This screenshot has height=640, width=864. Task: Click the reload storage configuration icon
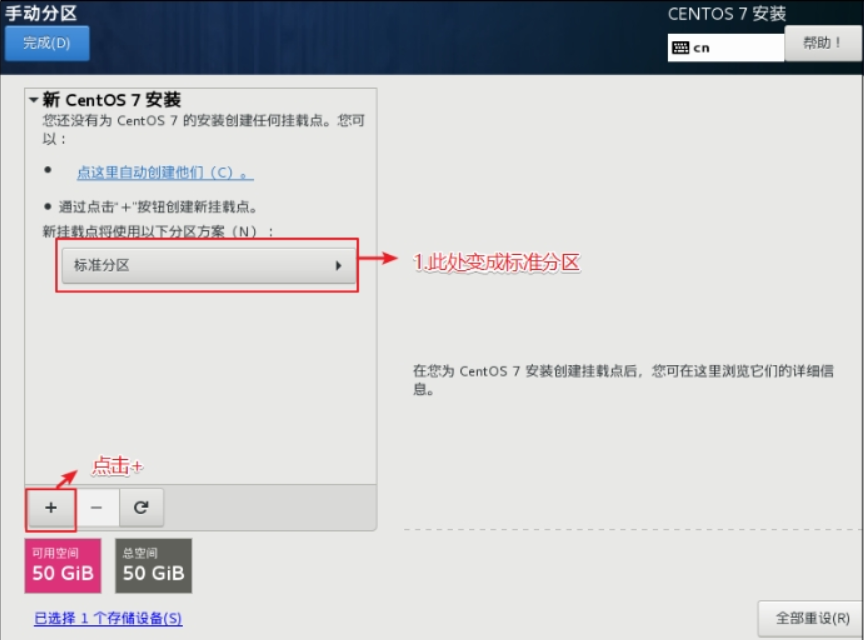pos(141,507)
